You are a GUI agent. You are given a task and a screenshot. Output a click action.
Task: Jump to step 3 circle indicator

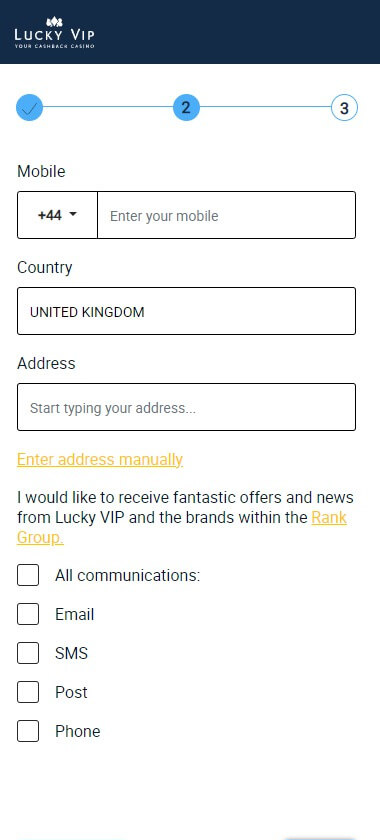point(344,108)
